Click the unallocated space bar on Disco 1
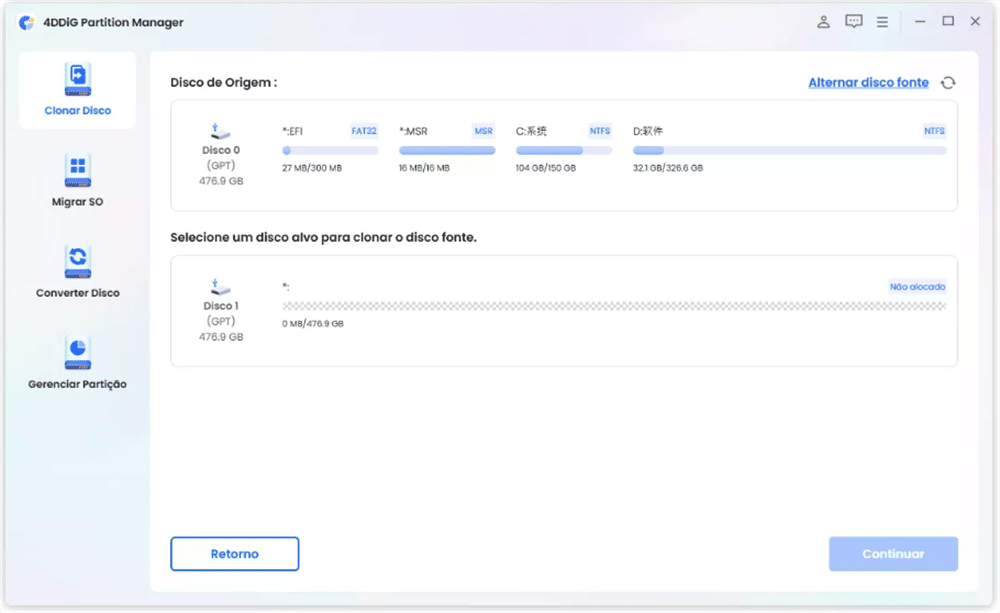1000x613 pixels. [614, 306]
